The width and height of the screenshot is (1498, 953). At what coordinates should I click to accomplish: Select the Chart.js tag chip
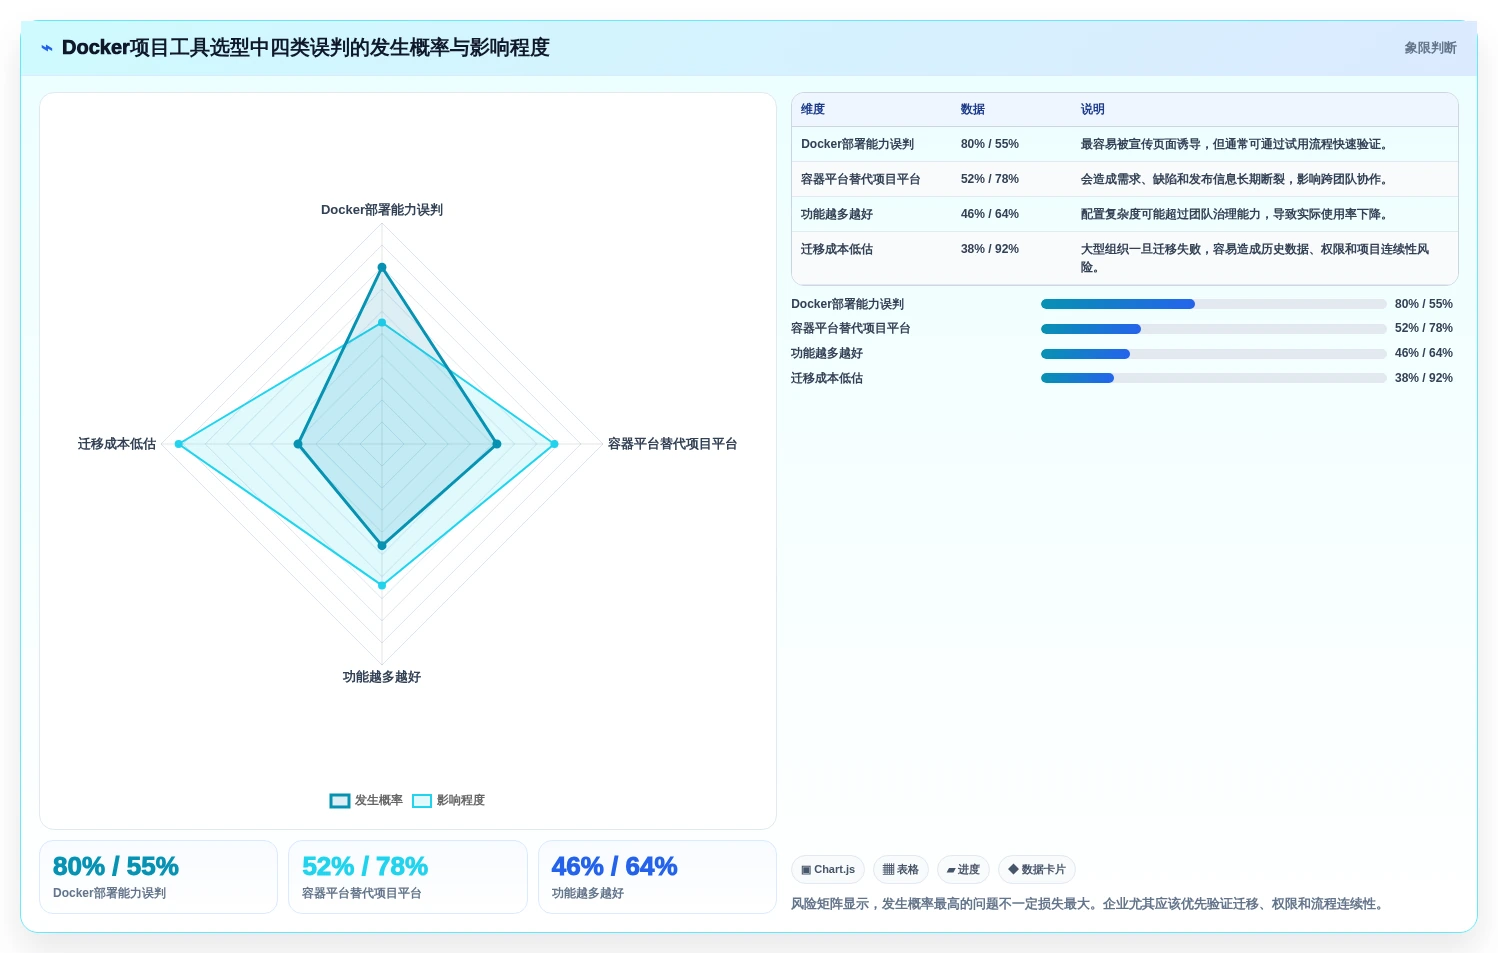[828, 870]
